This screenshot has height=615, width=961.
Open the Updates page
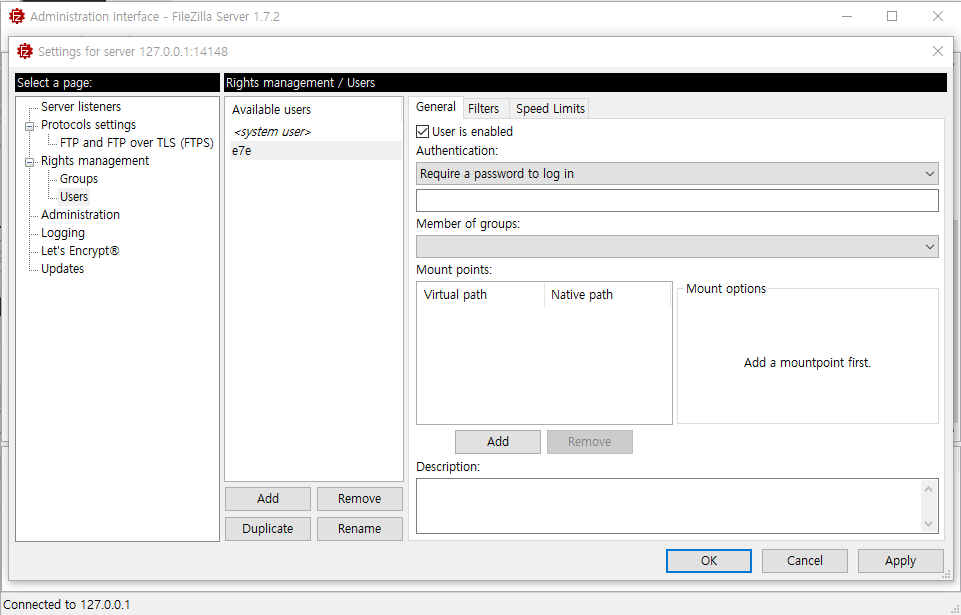63,269
